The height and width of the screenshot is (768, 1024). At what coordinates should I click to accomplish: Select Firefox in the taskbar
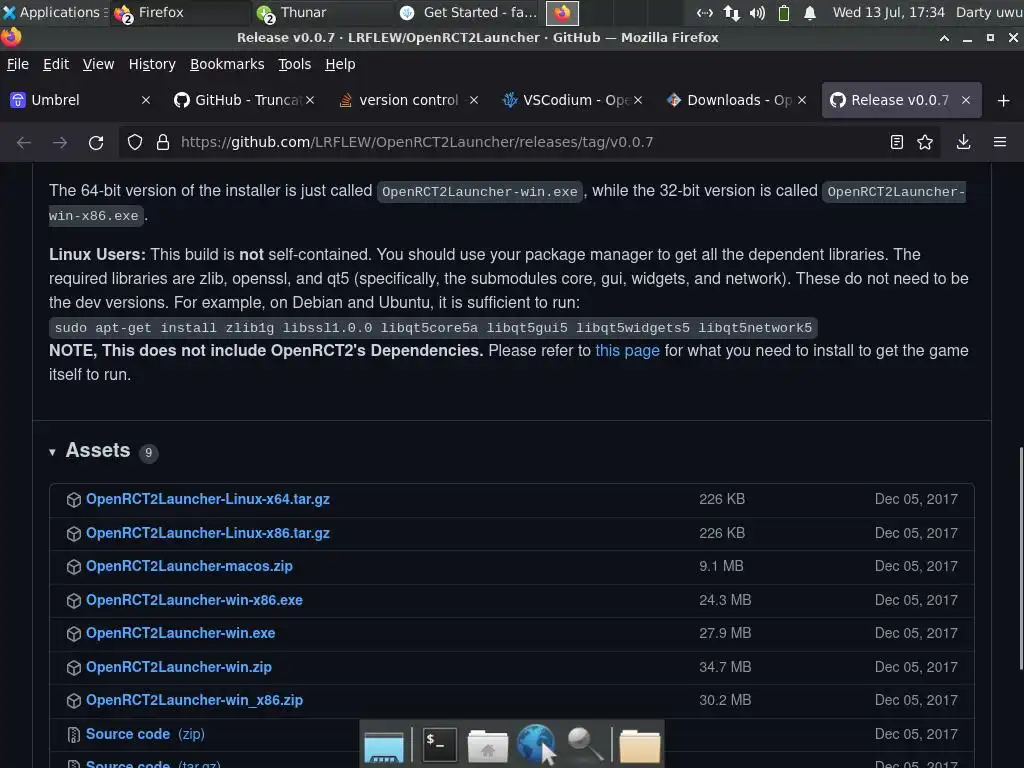click(x=180, y=12)
